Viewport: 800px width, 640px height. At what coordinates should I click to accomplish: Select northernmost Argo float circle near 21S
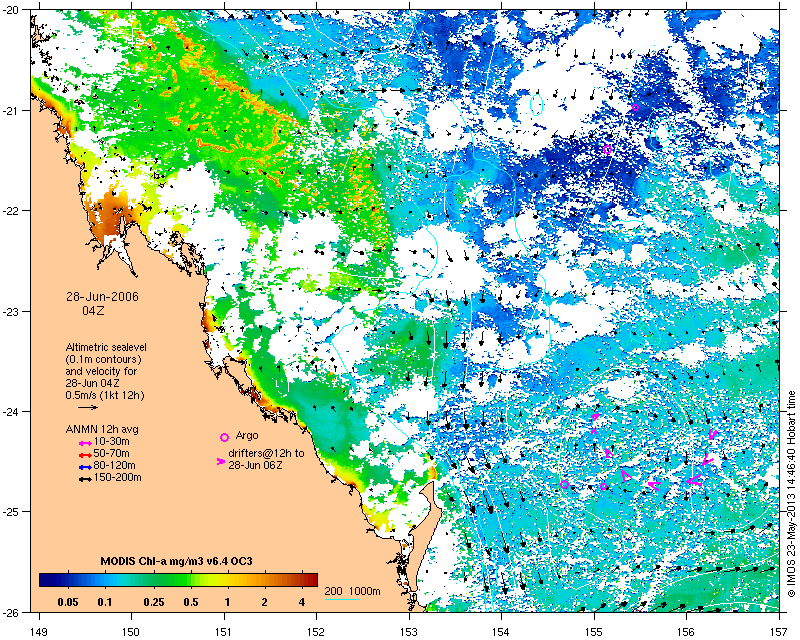coord(635,107)
